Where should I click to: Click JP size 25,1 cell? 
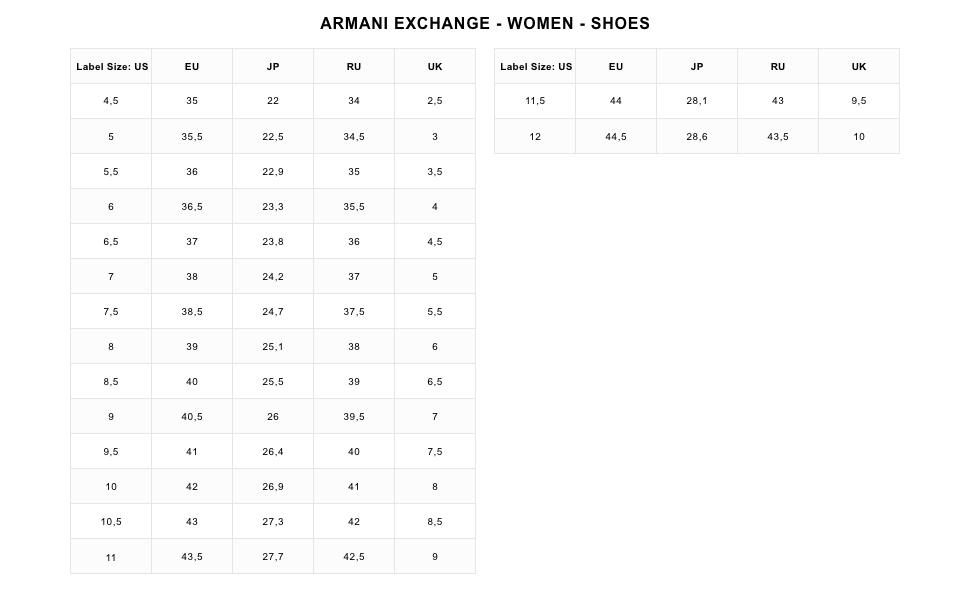(x=273, y=346)
